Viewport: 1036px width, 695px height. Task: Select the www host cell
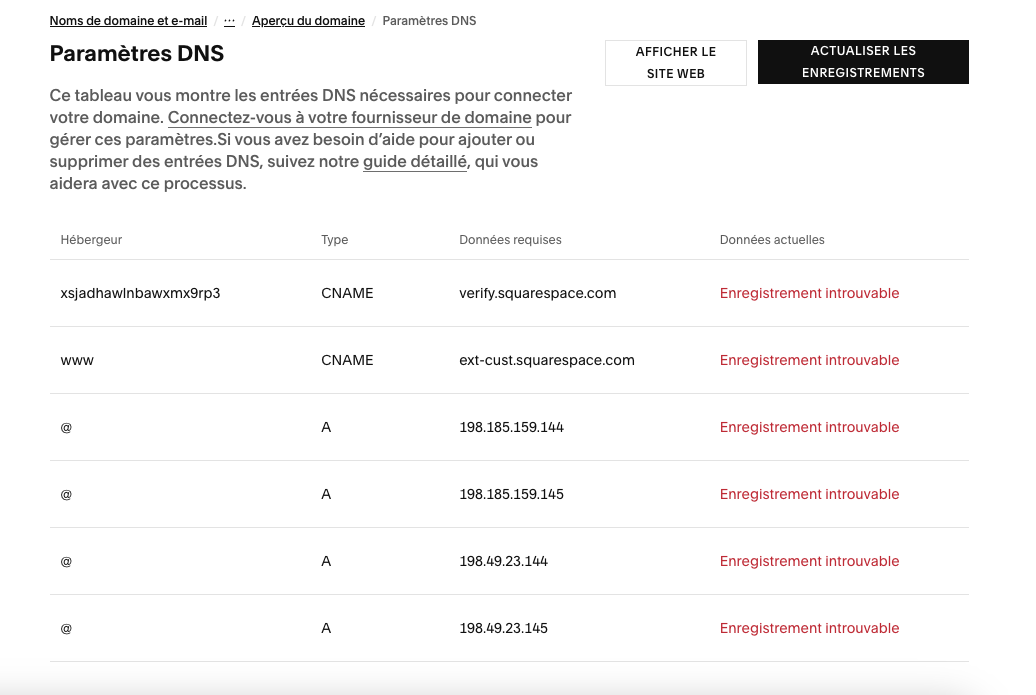(x=77, y=360)
